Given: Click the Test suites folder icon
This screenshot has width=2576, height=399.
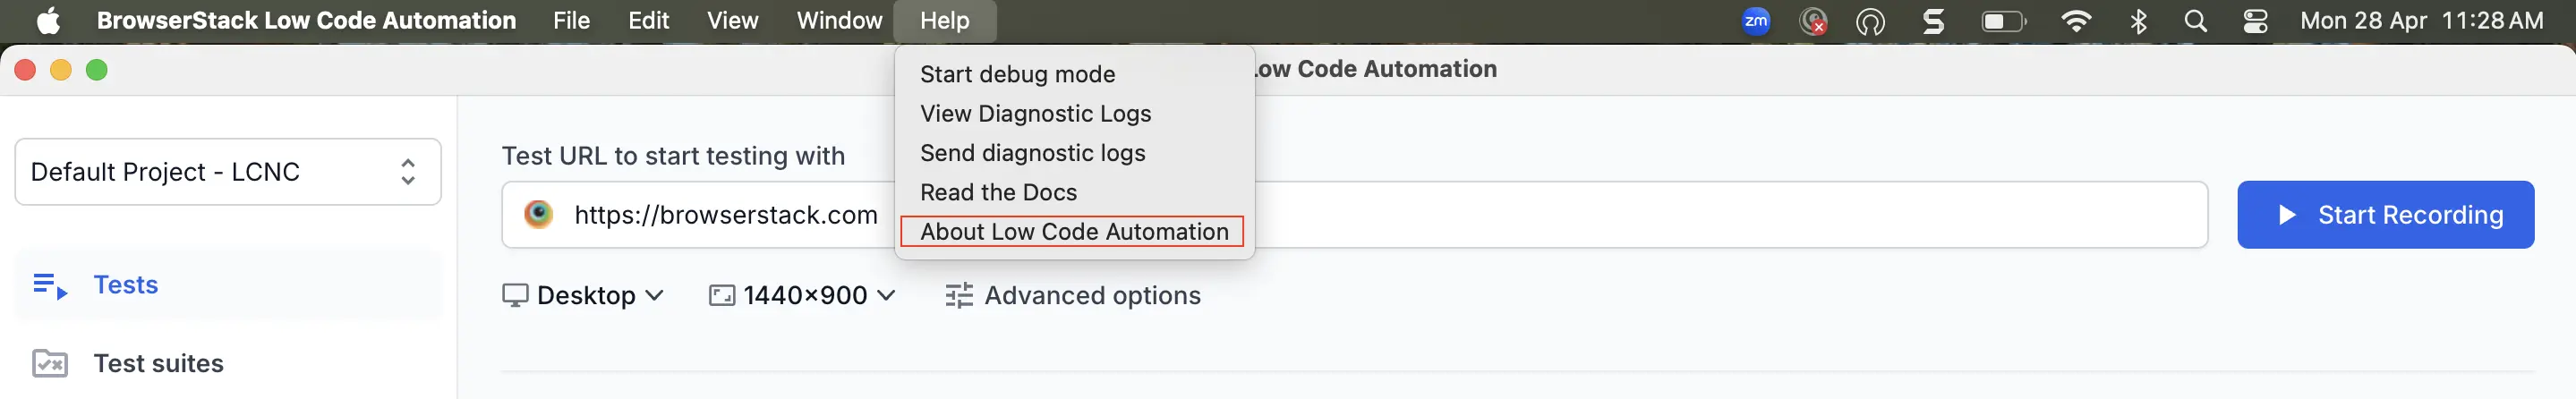Looking at the screenshot, I should coord(49,363).
